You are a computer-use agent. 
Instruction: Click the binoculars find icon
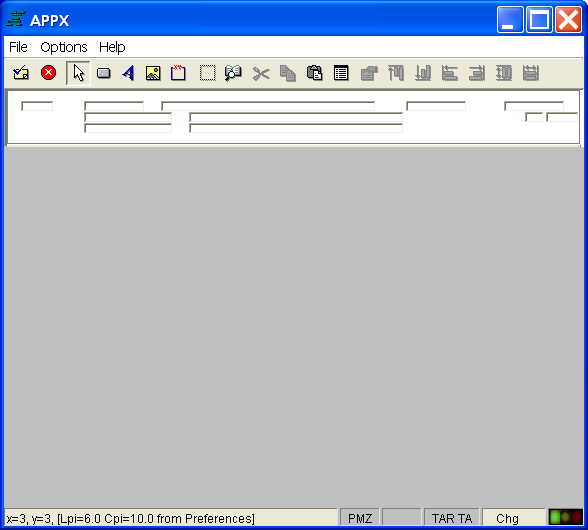(x=233, y=73)
